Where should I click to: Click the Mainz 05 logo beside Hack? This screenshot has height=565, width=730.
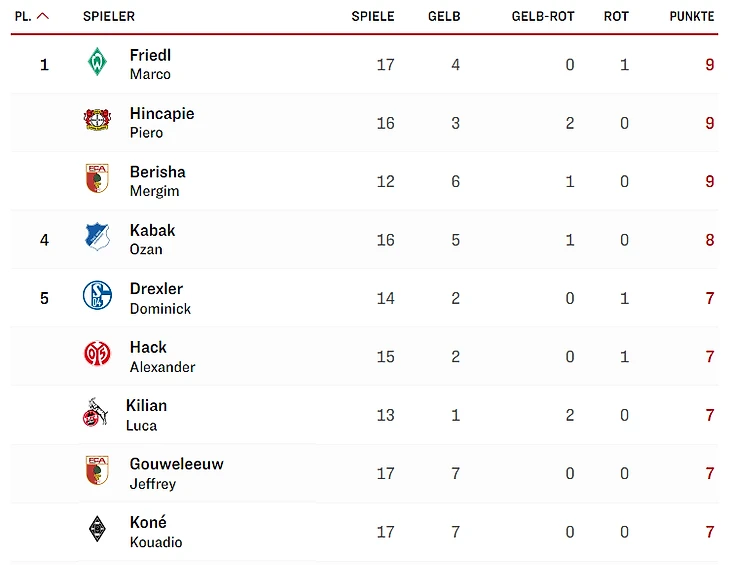[x=97, y=354]
